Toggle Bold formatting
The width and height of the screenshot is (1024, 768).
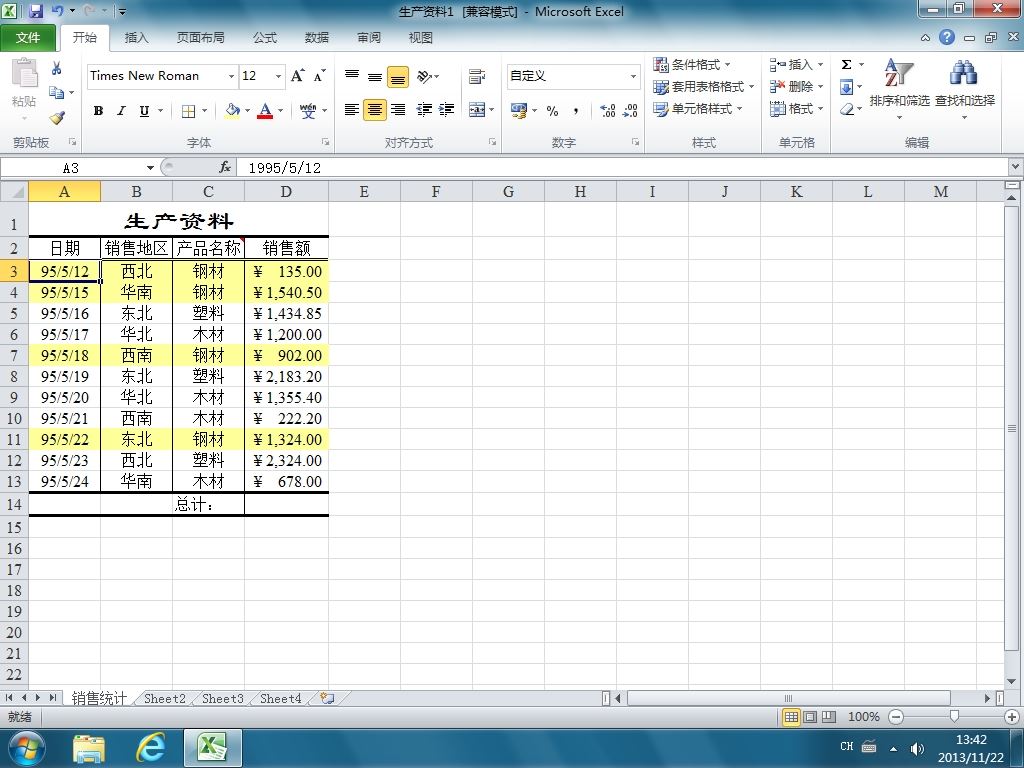tap(98, 110)
